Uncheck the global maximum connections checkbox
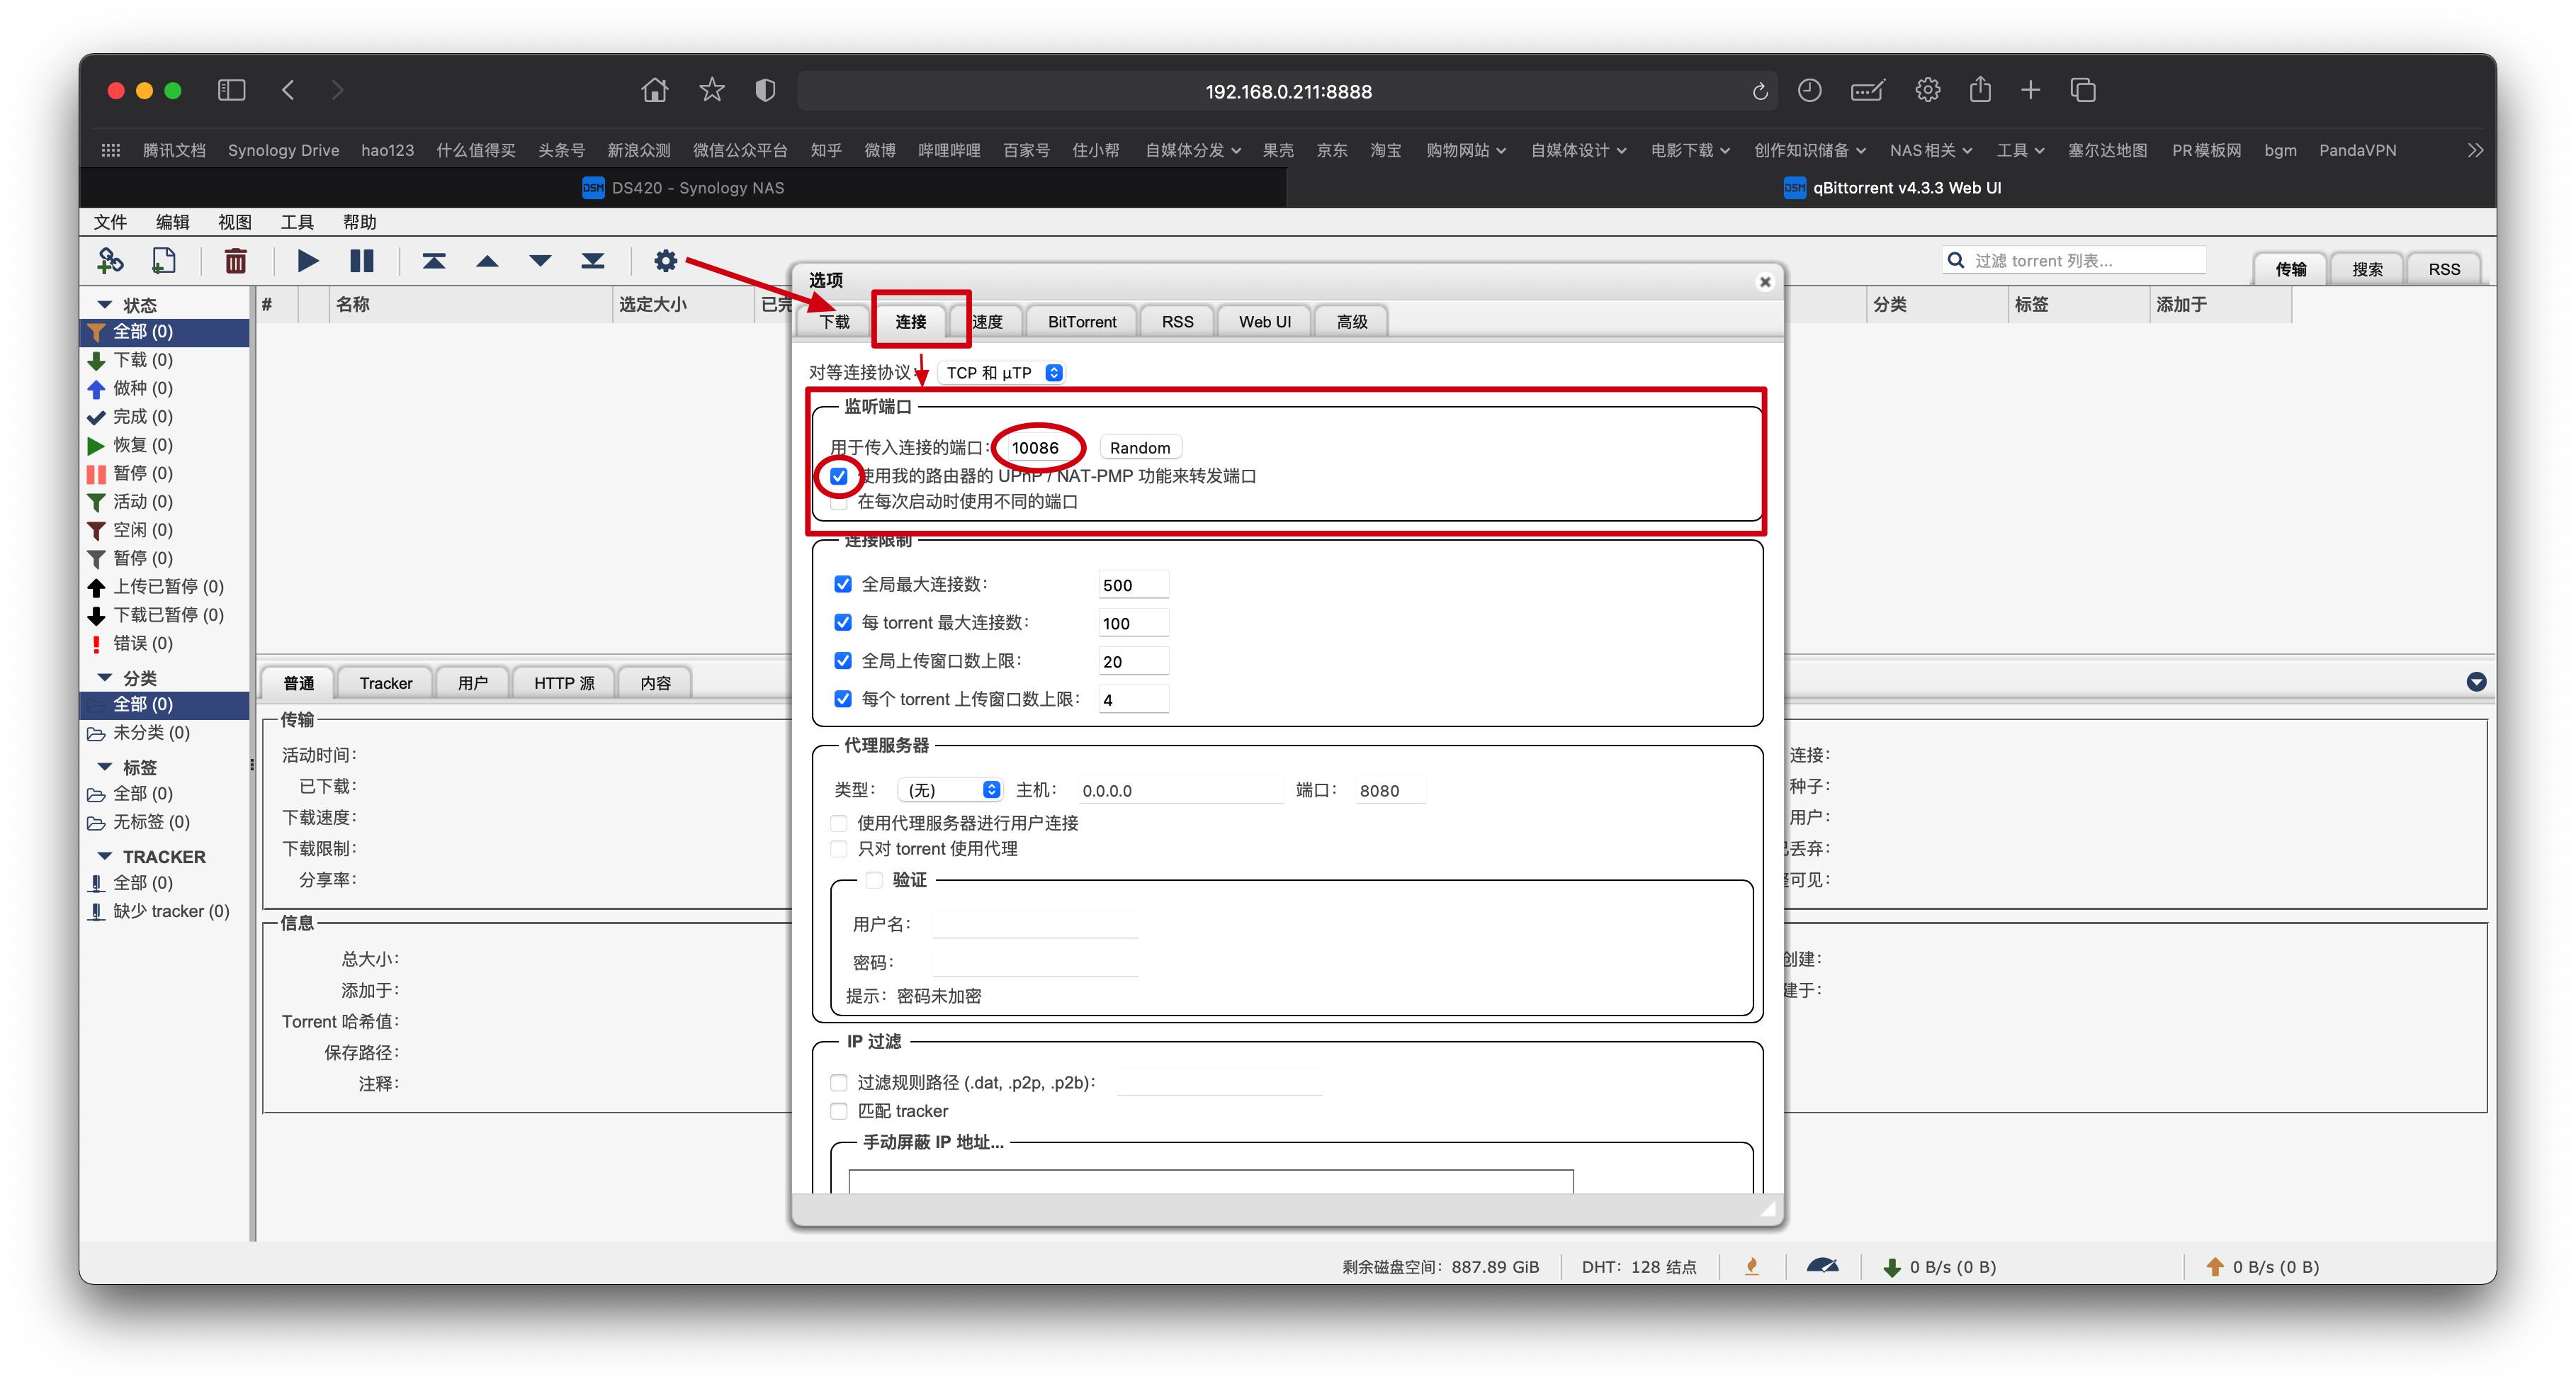The height and width of the screenshot is (1389, 2576). point(843,584)
